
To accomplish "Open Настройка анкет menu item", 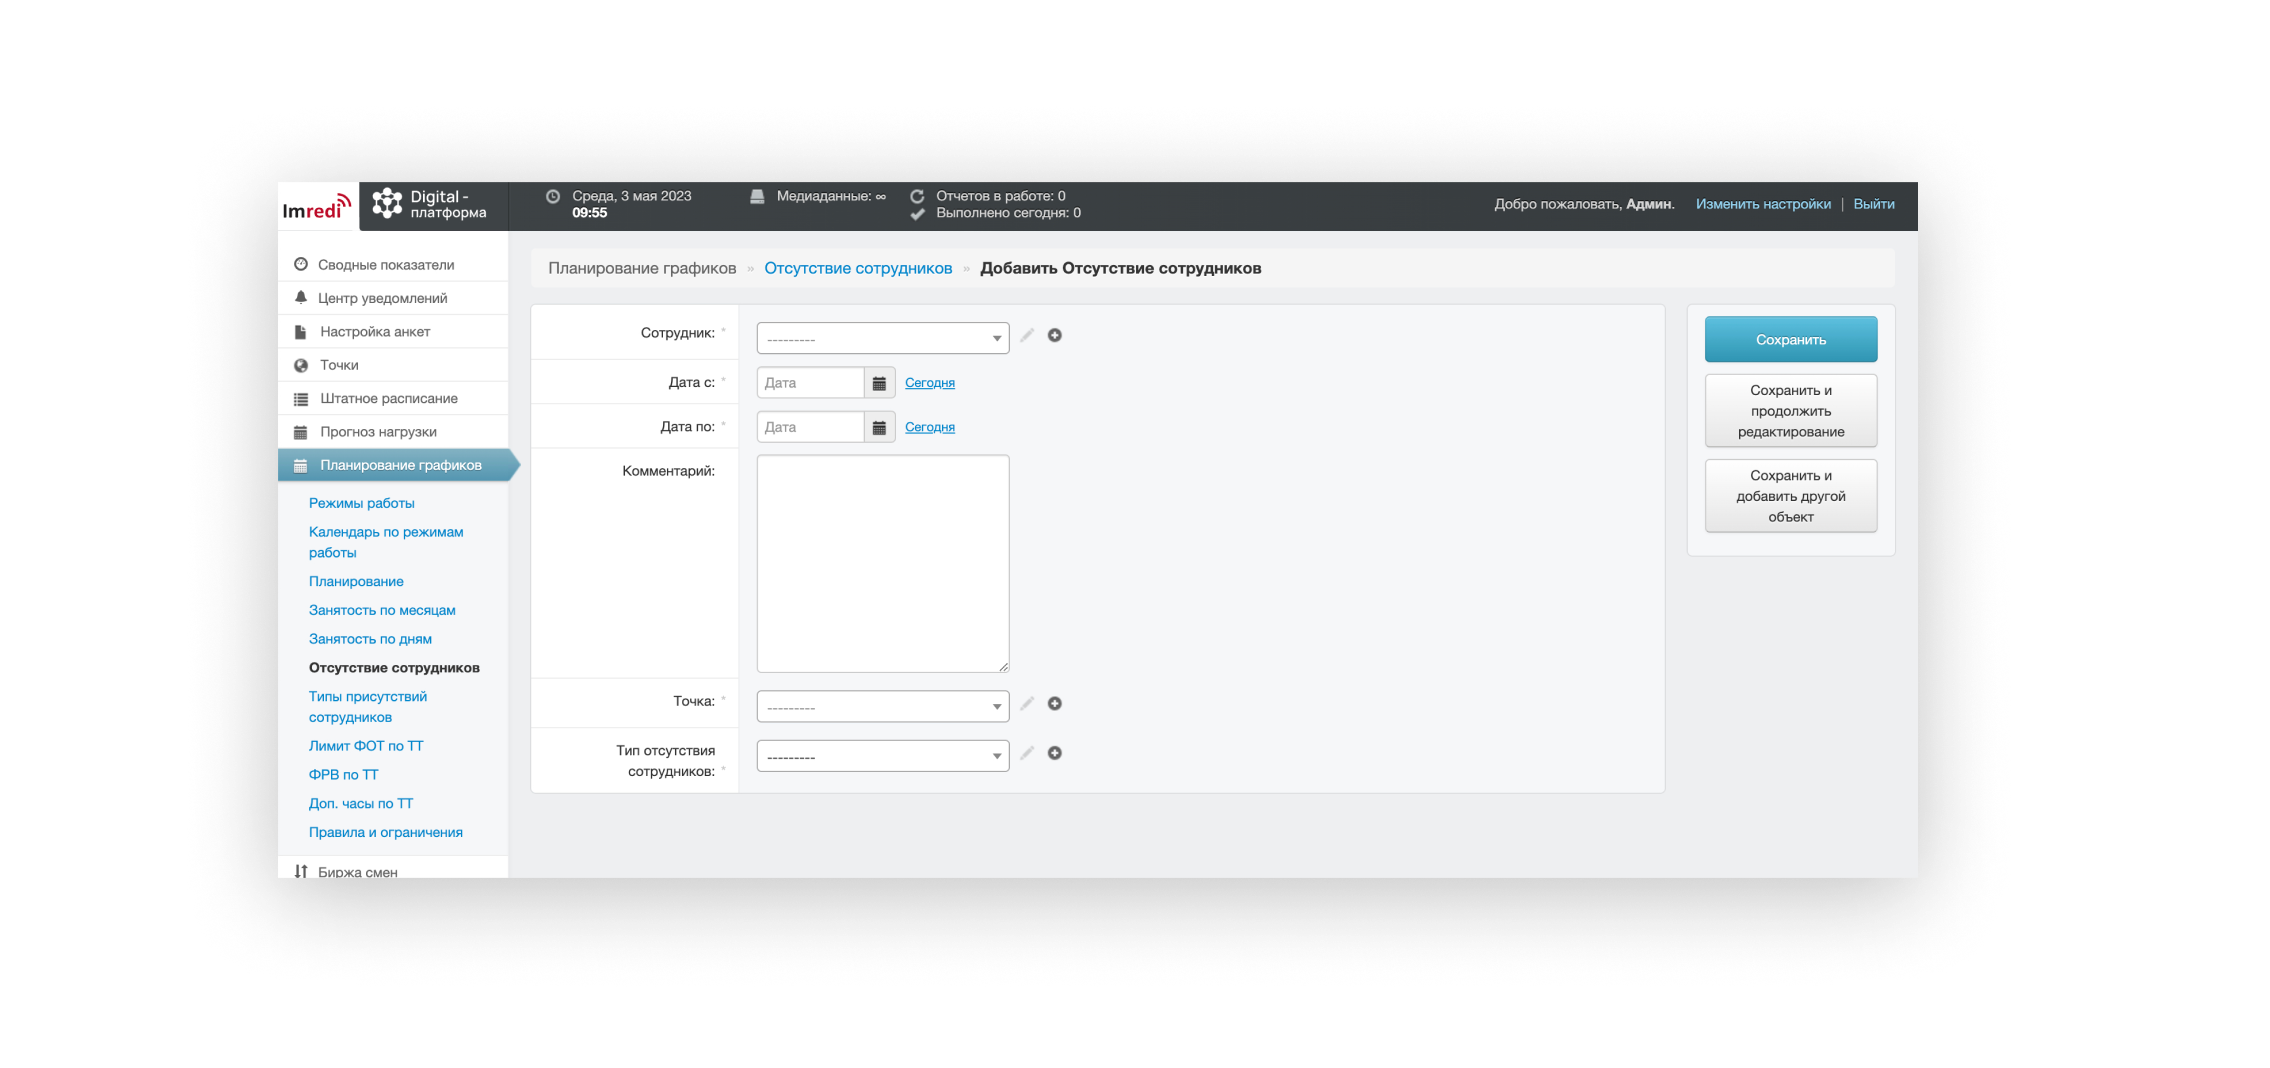I will pos(393,332).
